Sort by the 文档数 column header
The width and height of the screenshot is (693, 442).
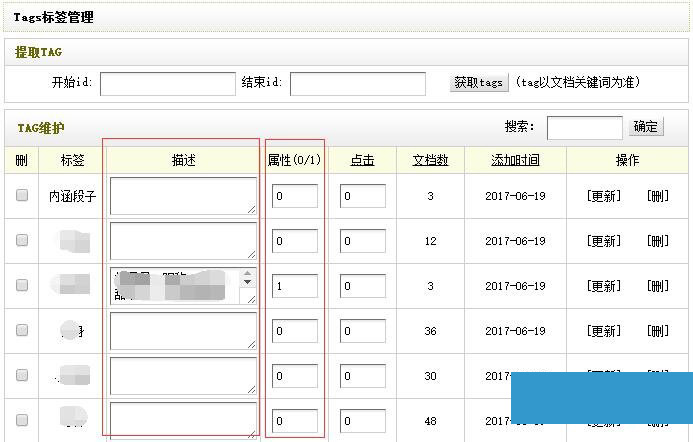(x=430, y=160)
